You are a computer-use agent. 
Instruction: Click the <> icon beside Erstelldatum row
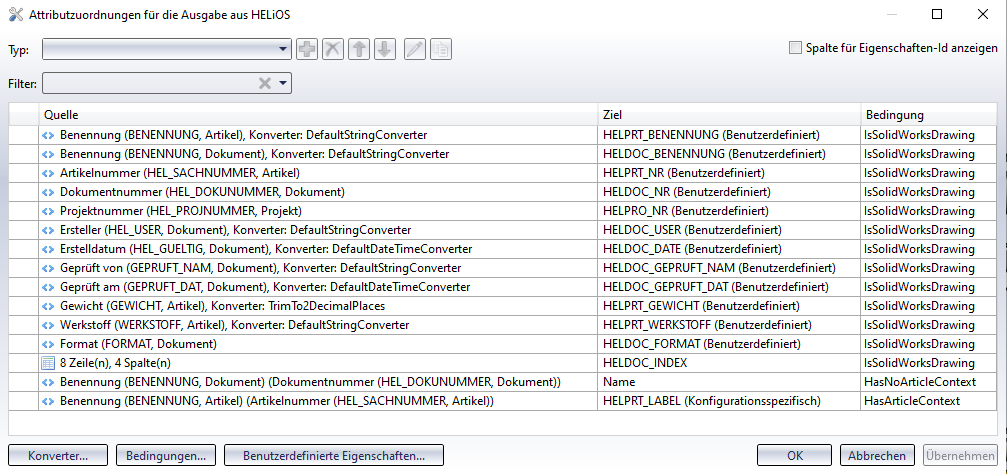point(48,249)
